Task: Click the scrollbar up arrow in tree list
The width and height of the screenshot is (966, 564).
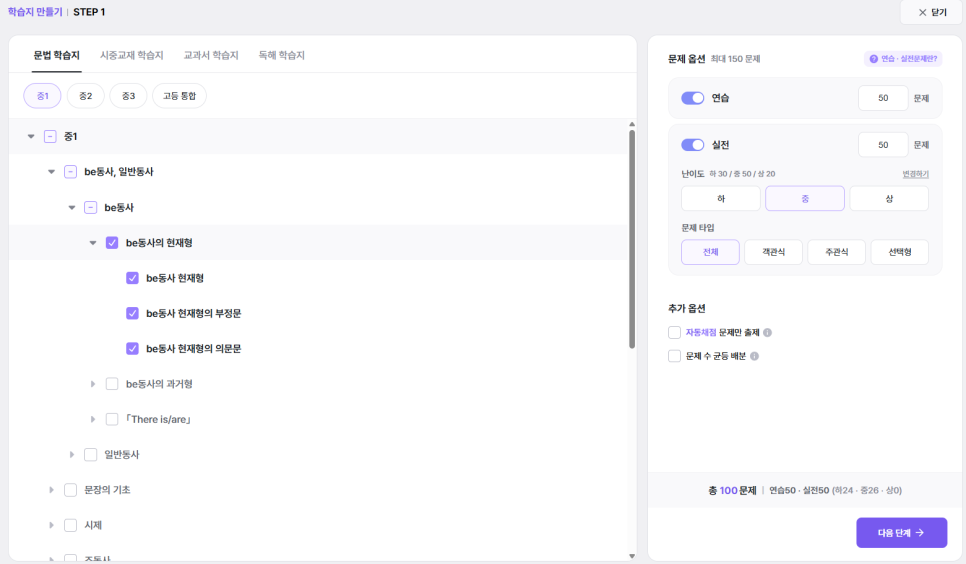Action: tap(631, 125)
